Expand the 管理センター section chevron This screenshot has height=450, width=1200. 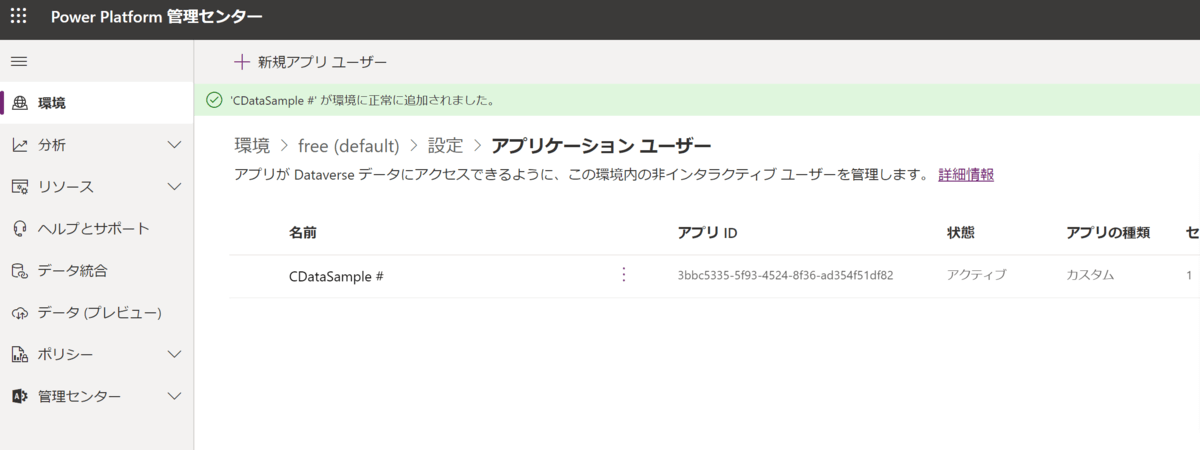pyautogui.click(x=174, y=397)
